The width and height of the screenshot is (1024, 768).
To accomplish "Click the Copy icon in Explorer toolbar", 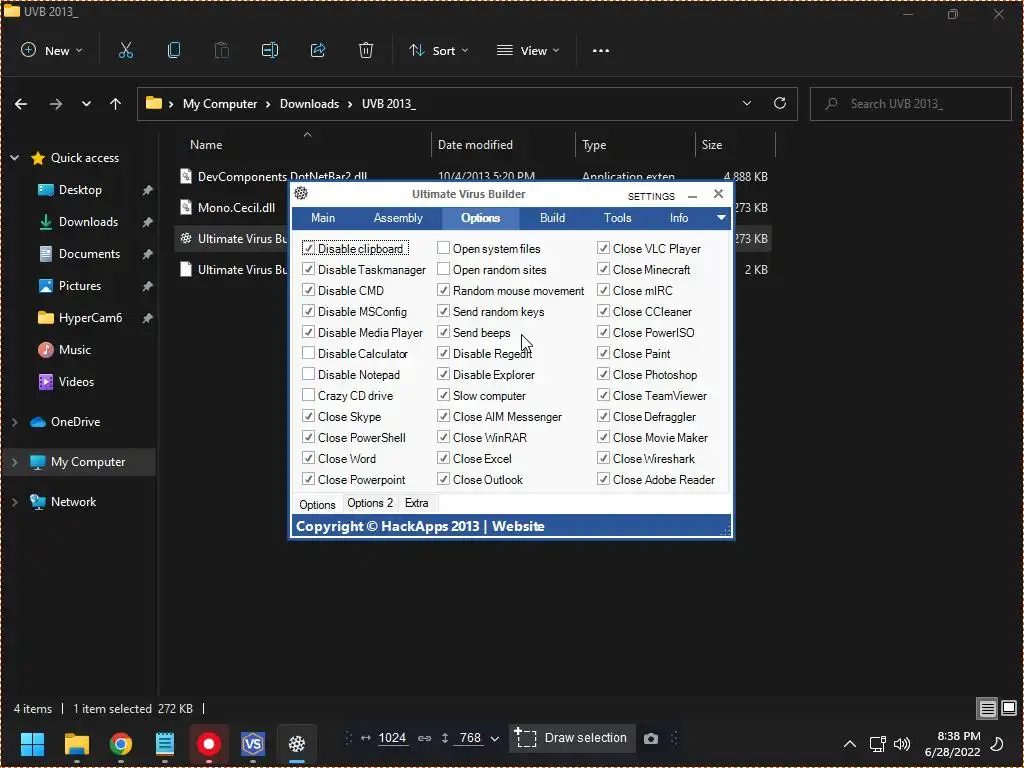I will (174, 50).
